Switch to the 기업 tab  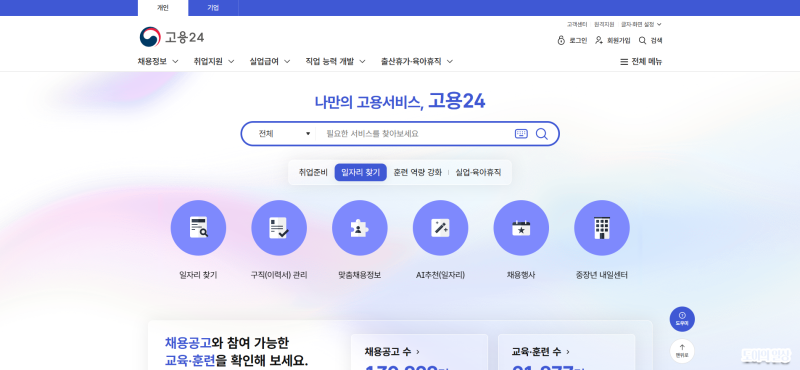click(213, 8)
